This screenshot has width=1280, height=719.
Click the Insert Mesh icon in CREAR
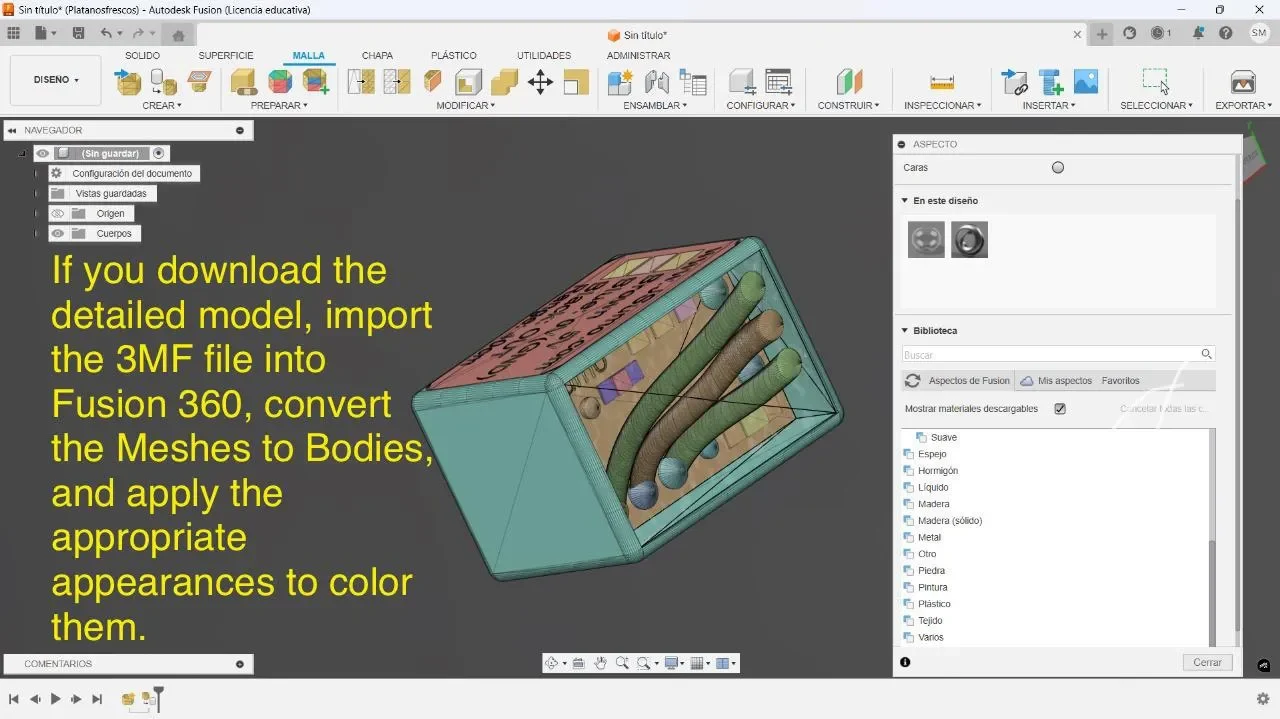128,82
